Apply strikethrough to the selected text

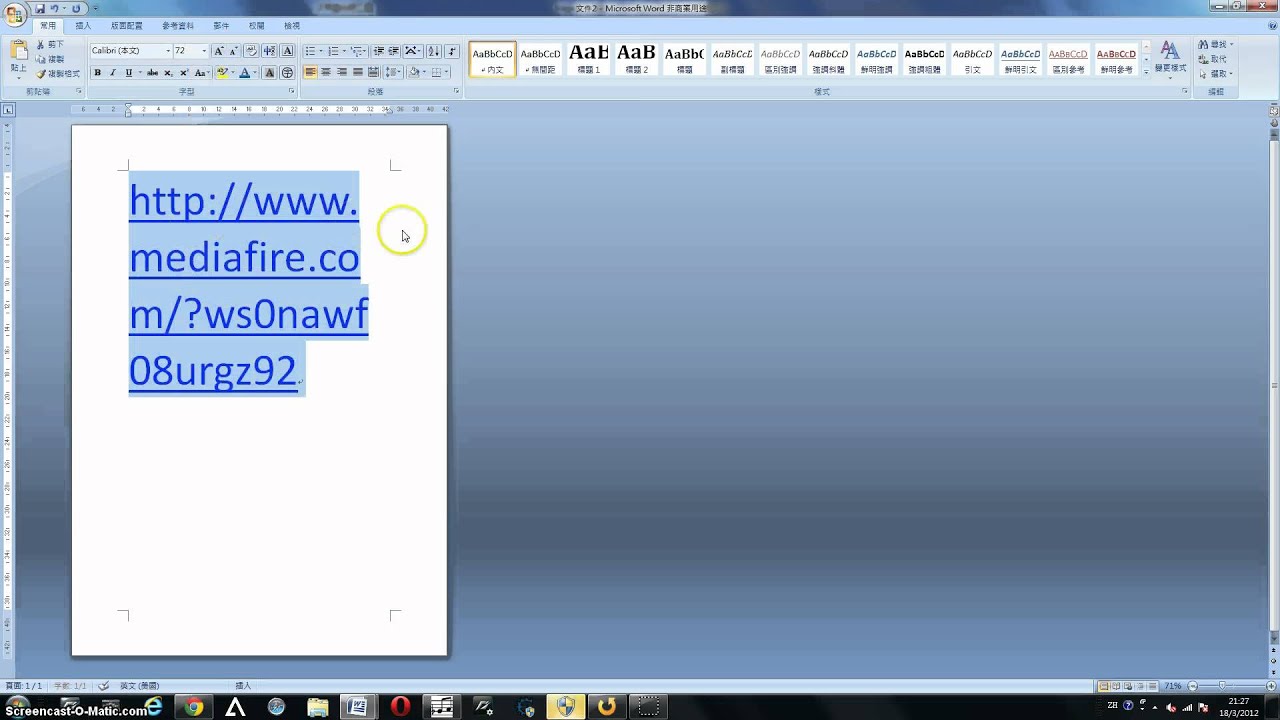point(151,73)
